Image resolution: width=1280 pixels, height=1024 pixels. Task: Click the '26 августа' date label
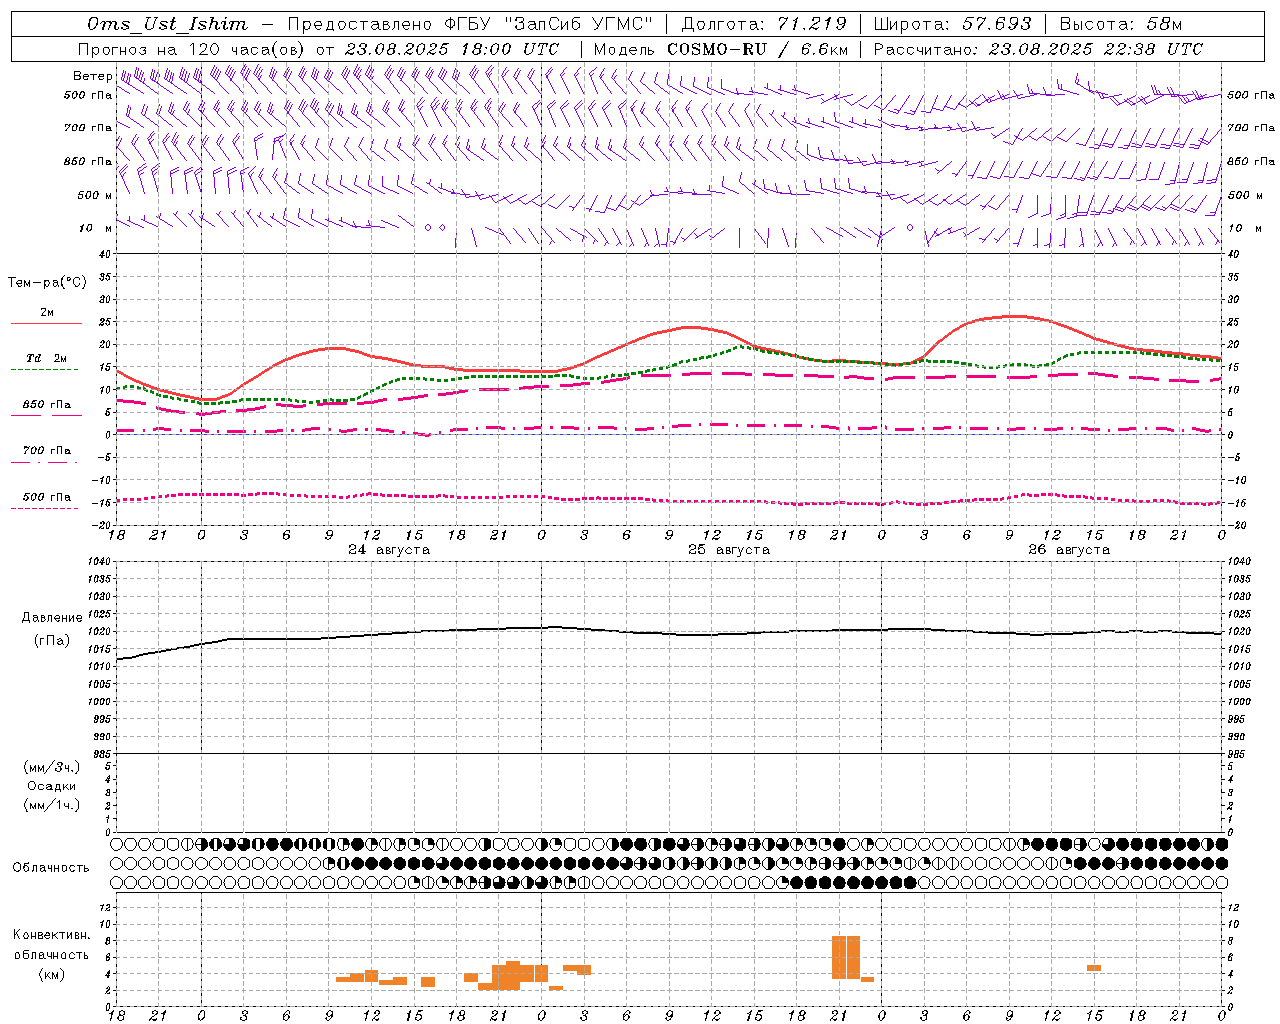pyautogui.click(x=1069, y=550)
